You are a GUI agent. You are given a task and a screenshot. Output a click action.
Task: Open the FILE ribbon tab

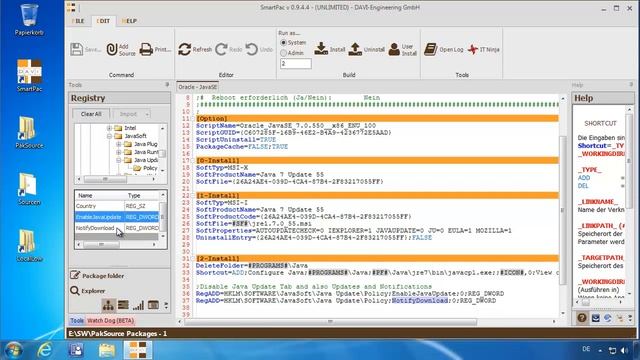click(78, 21)
